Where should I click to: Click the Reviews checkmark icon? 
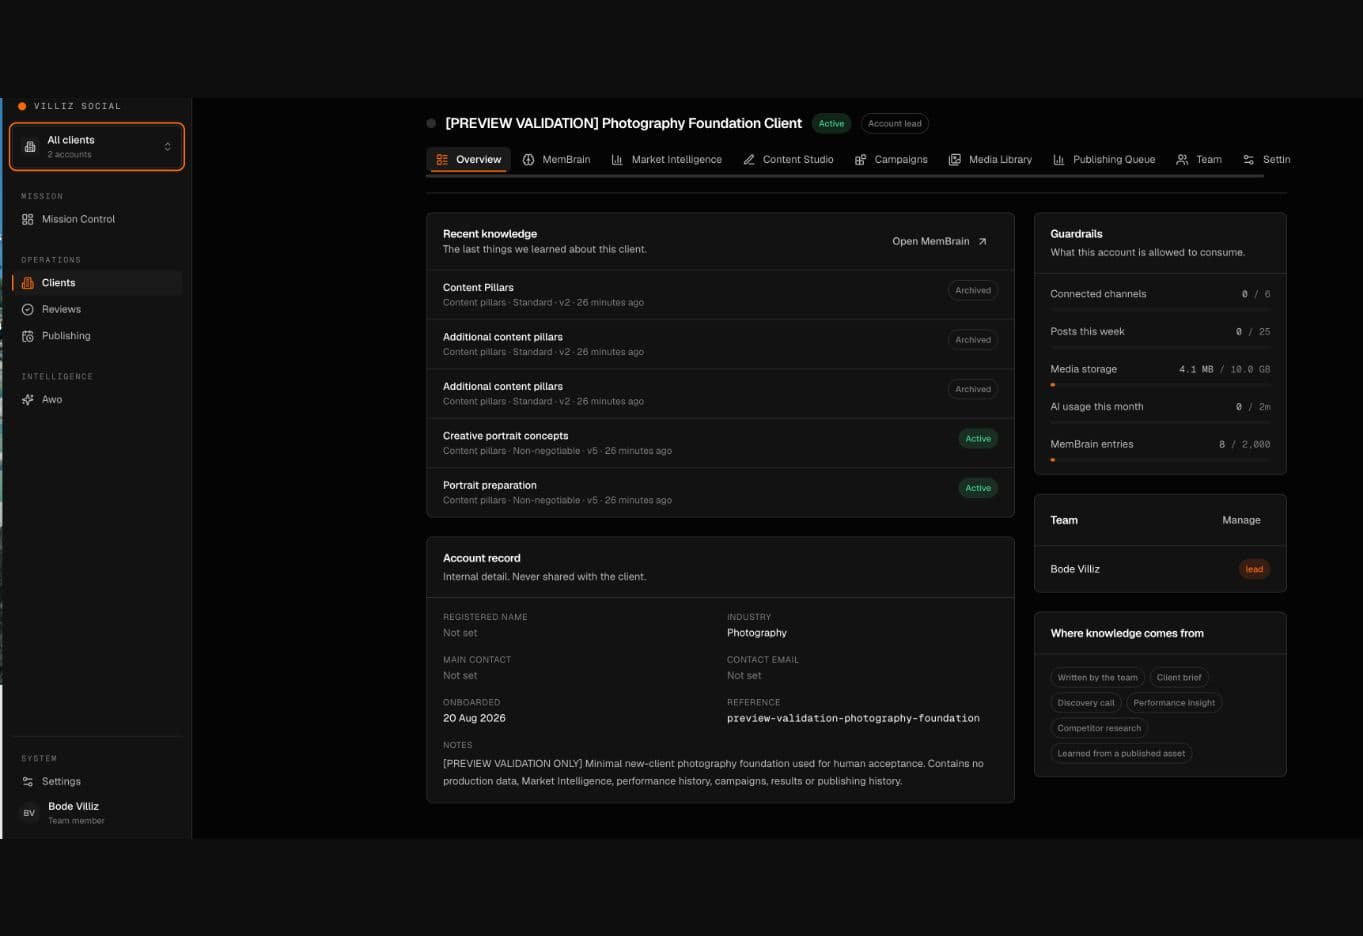(28, 310)
